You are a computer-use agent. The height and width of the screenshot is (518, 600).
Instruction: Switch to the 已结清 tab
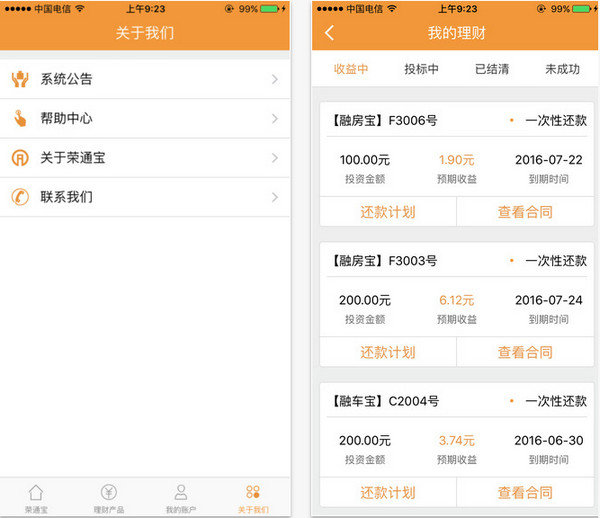492,69
